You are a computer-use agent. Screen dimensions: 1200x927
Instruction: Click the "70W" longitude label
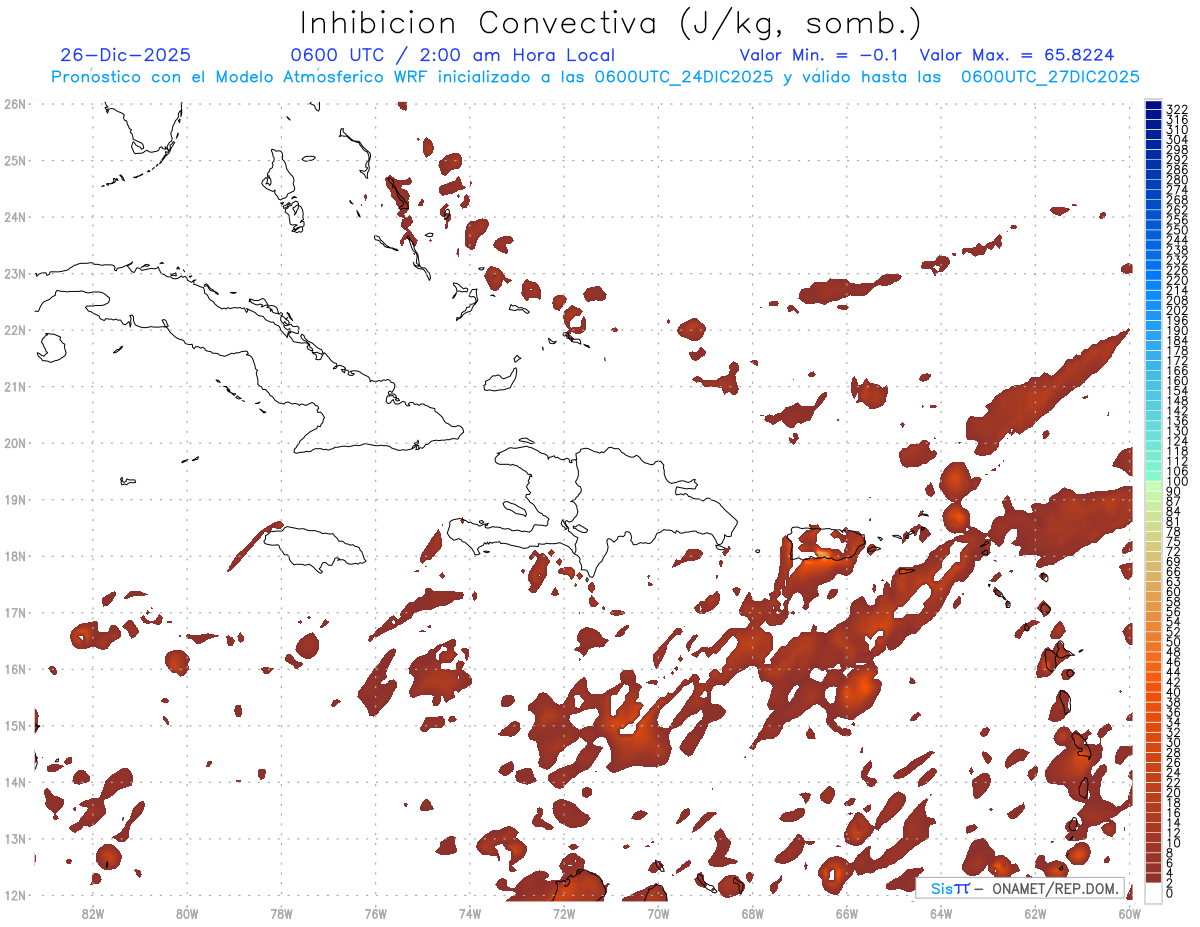tap(658, 912)
